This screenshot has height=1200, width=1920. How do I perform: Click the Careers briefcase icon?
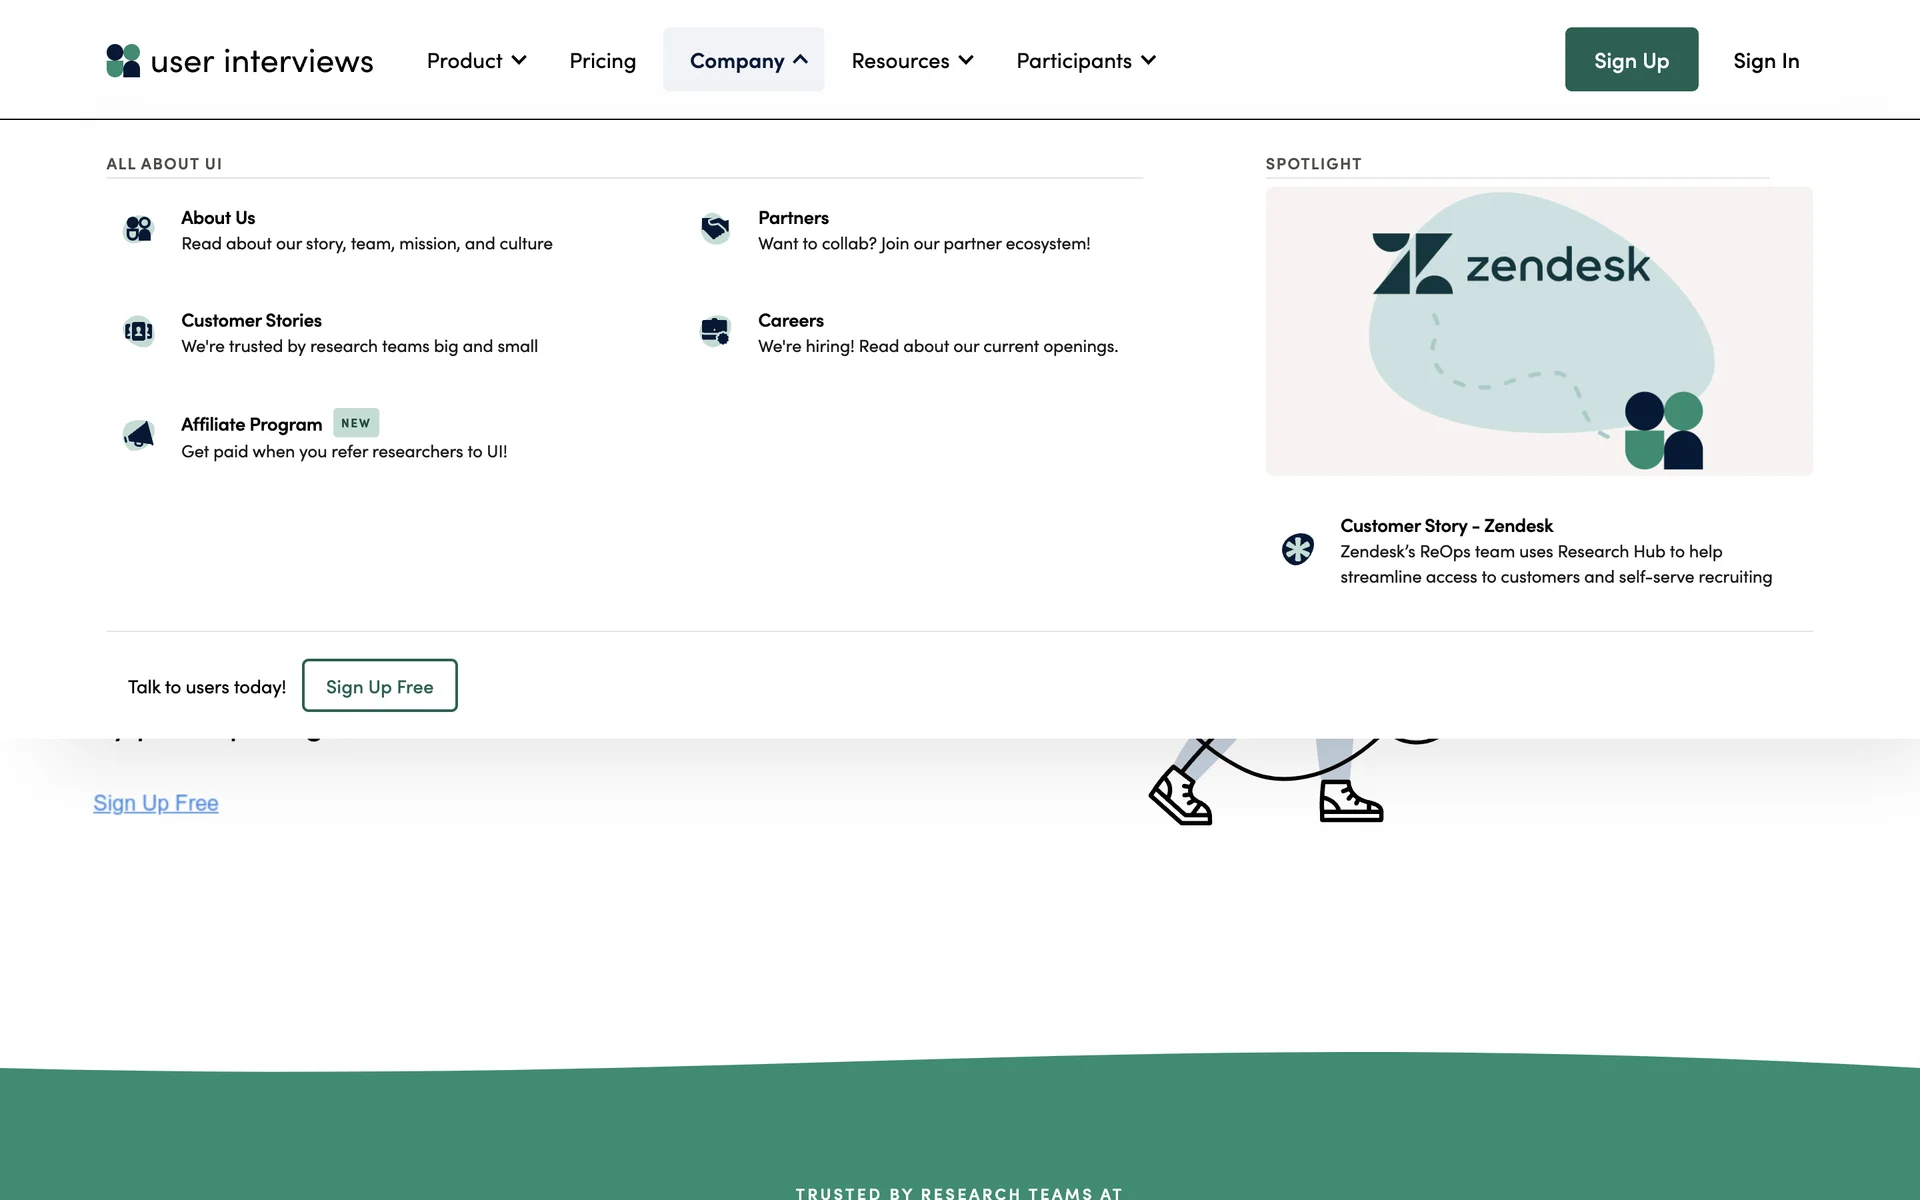click(715, 331)
